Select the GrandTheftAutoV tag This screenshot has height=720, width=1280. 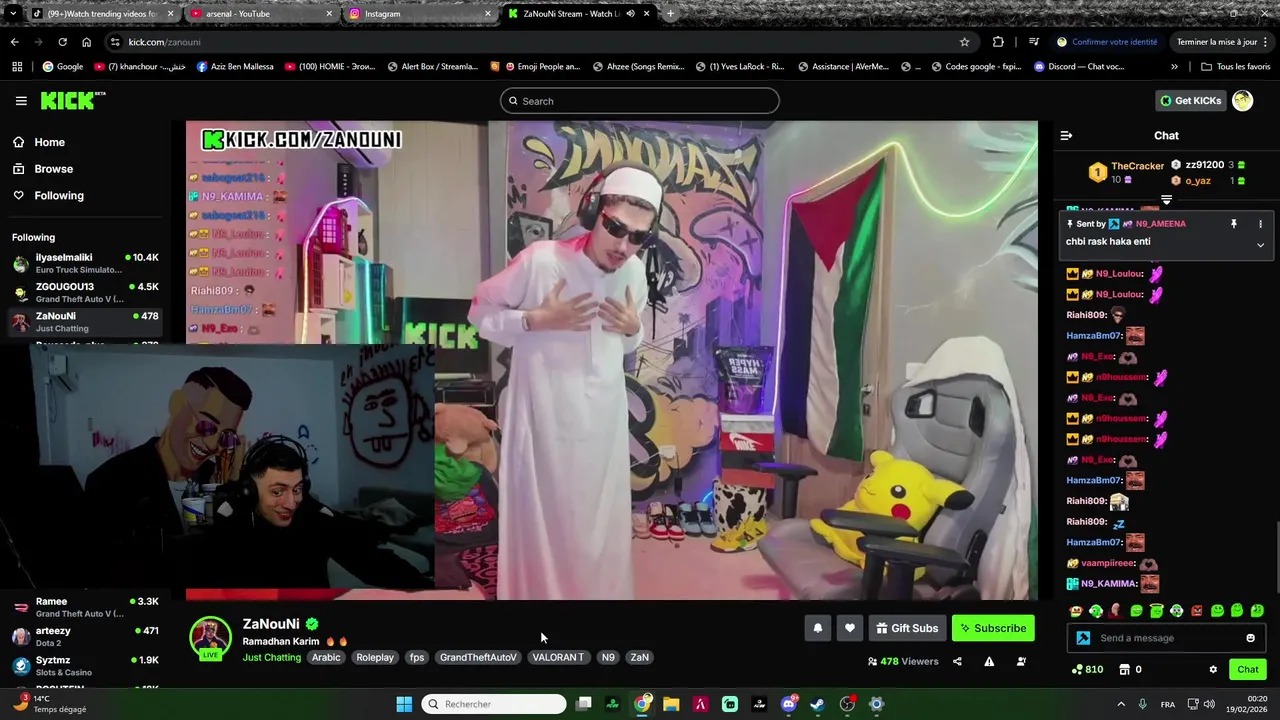pyautogui.click(x=478, y=657)
